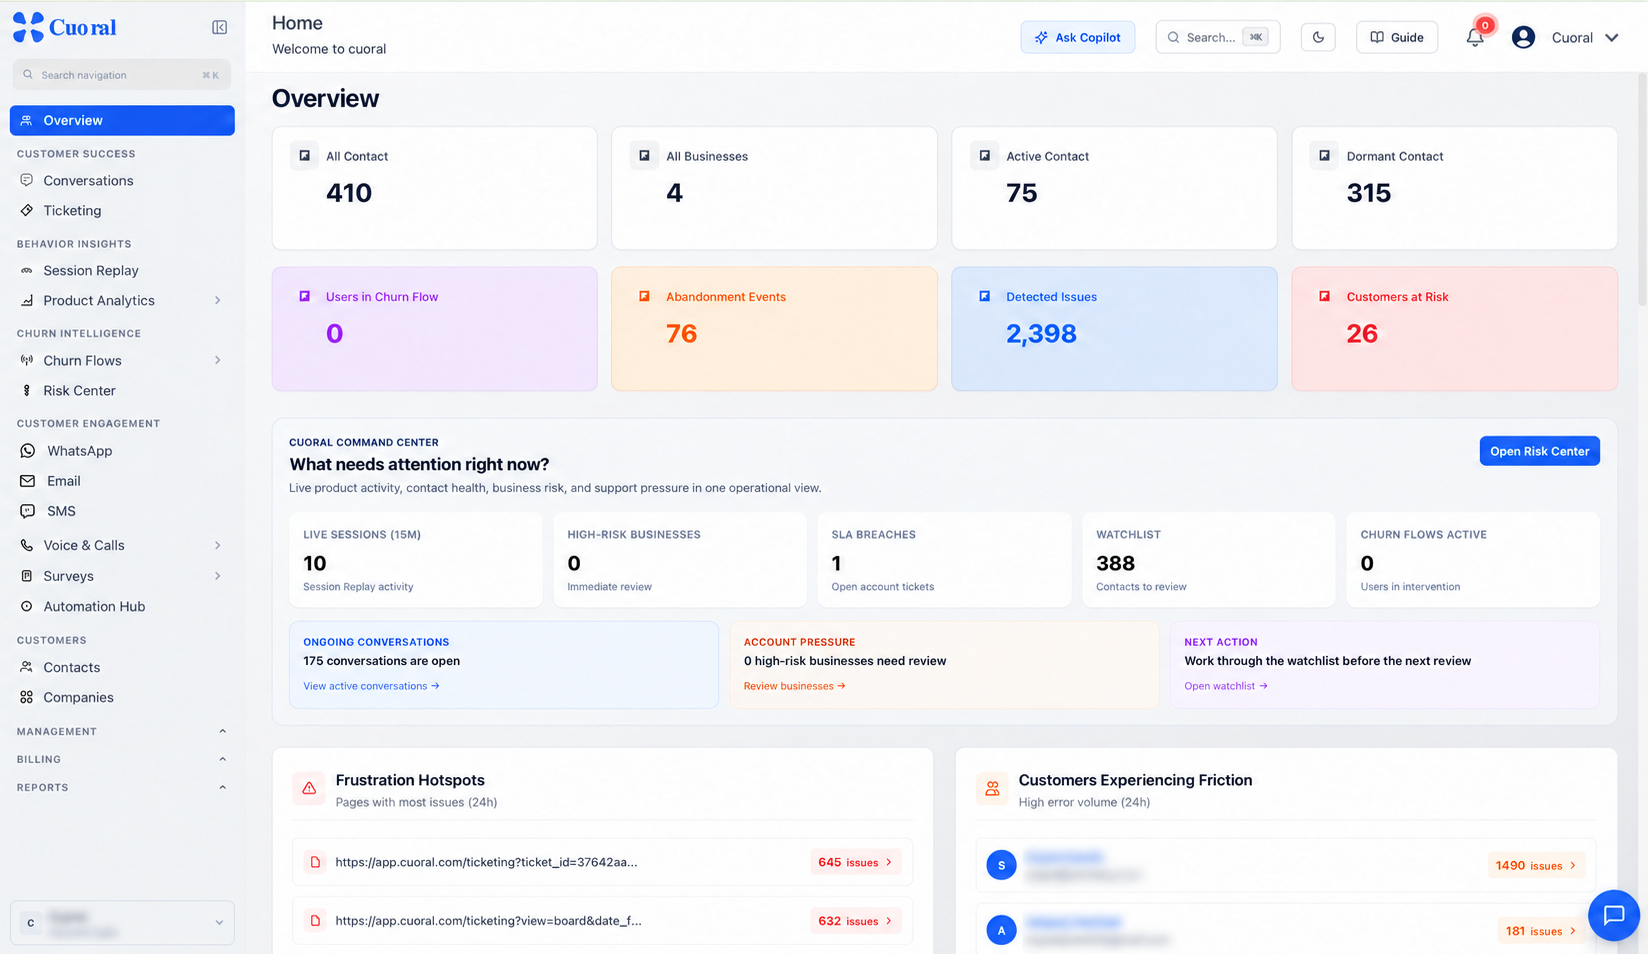Click the Search navigation field
This screenshot has height=954, width=1648.
[x=122, y=75]
